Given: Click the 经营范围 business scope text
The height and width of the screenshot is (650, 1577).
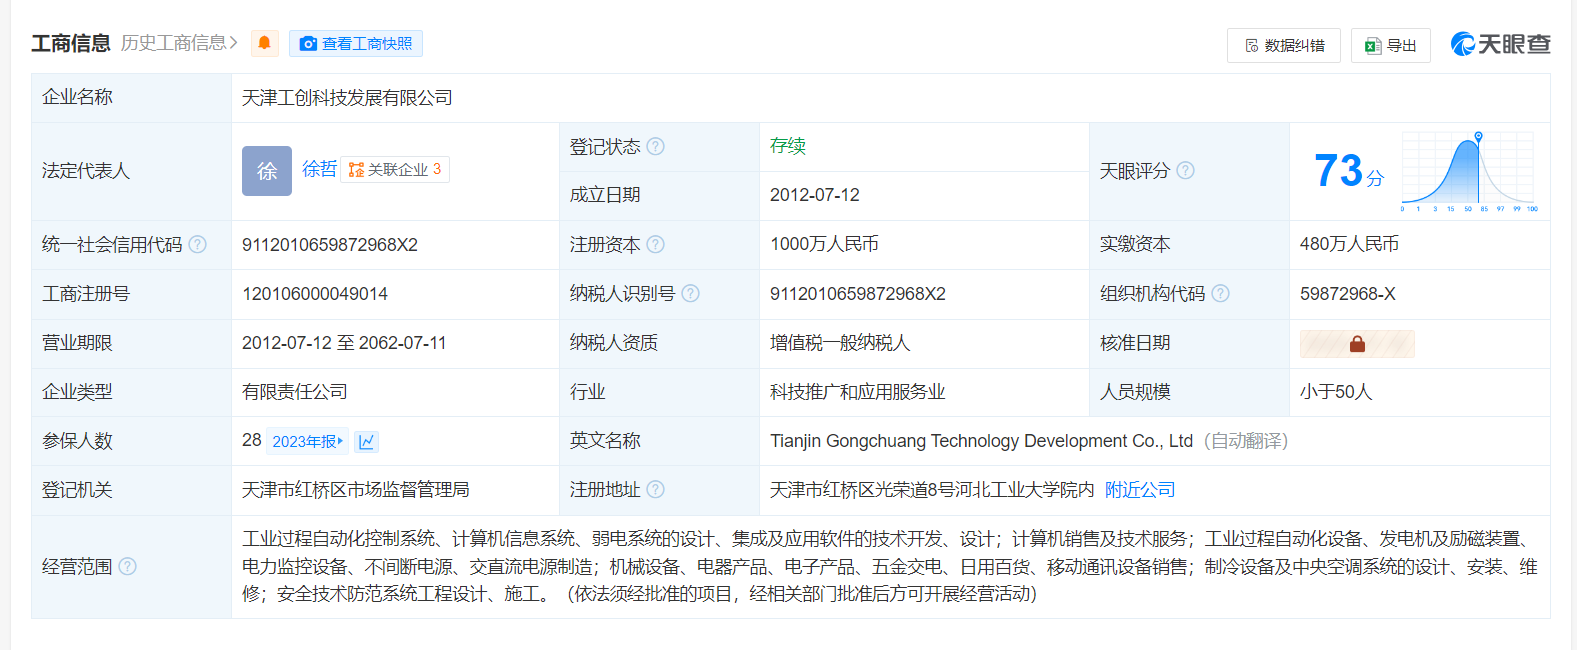Looking at the screenshot, I should coord(890,566).
